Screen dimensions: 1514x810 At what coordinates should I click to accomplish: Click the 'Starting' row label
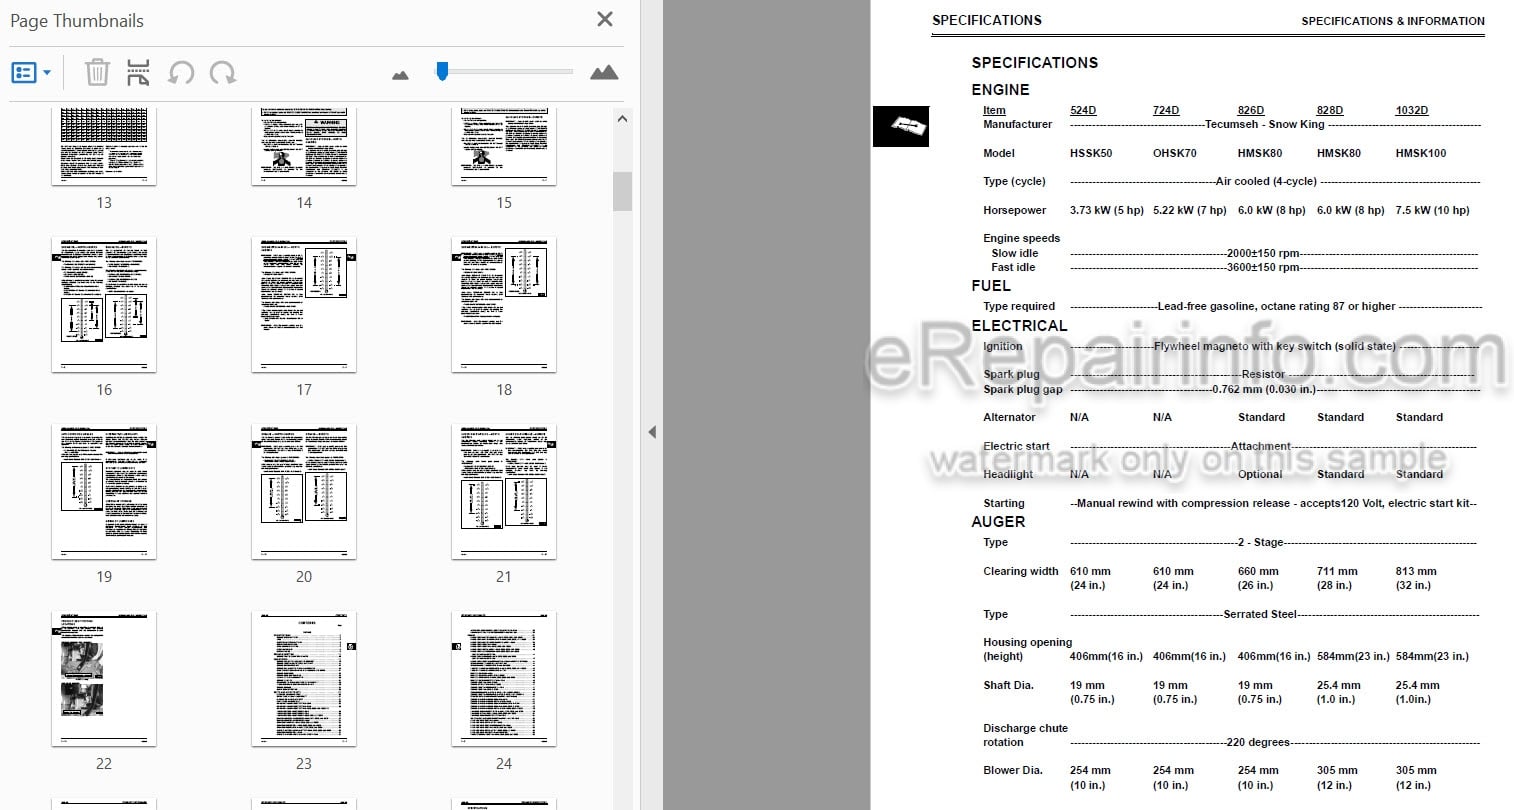click(x=1004, y=503)
